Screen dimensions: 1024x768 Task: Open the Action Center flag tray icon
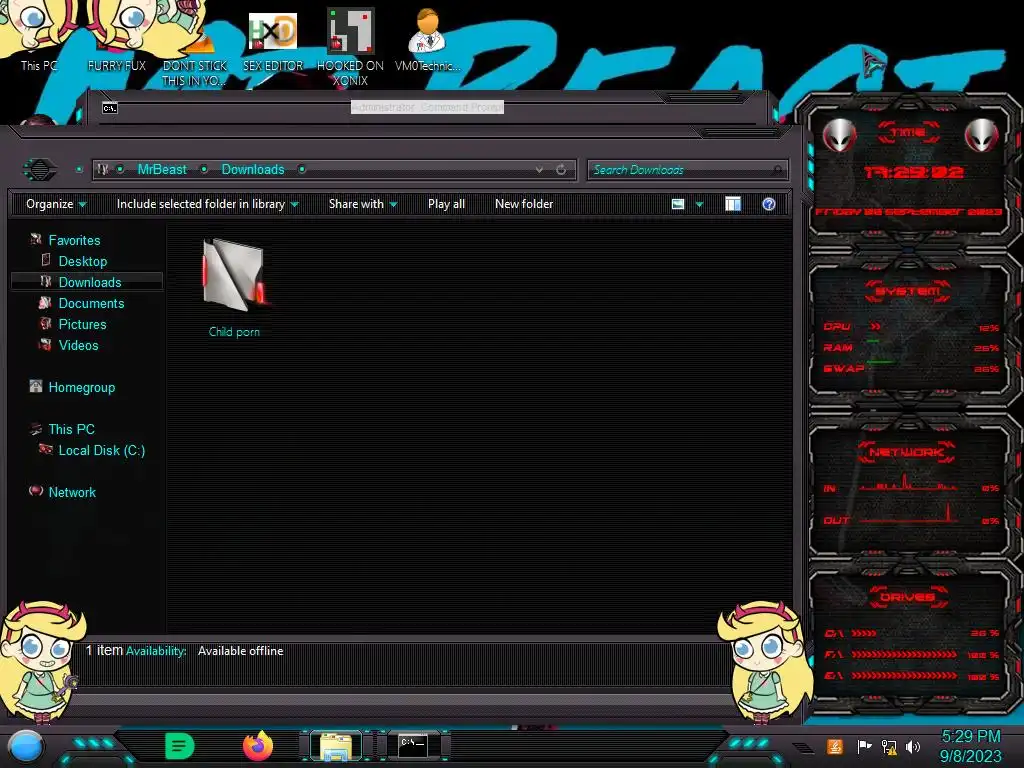coord(864,746)
